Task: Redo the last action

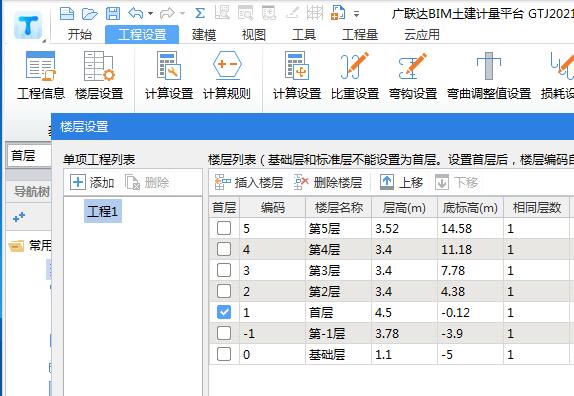Action: coord(167,14)
